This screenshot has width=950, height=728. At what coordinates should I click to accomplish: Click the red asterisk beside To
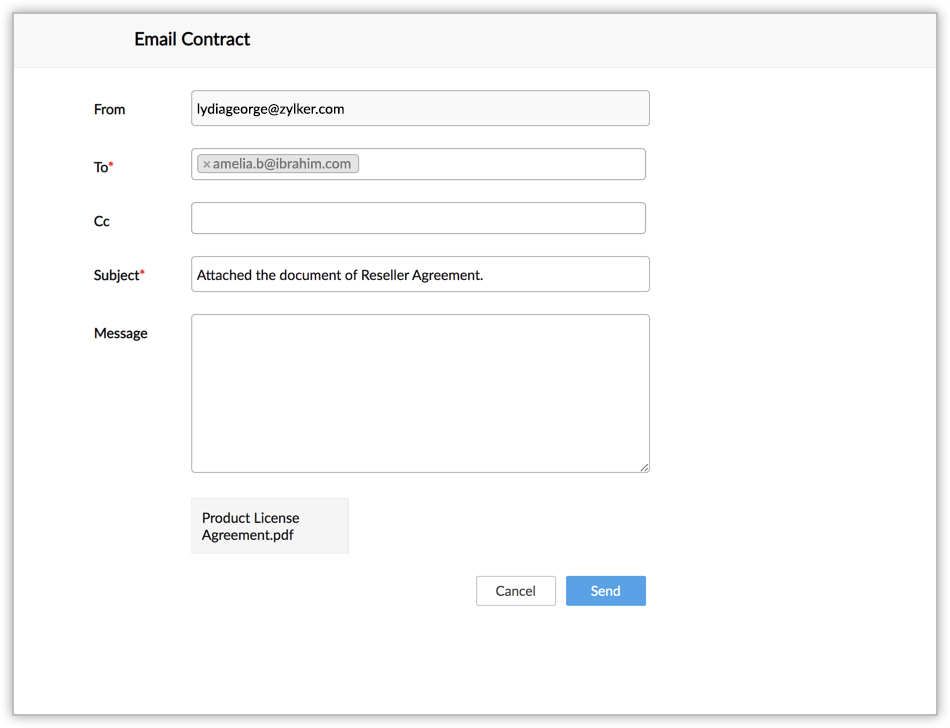tap(111, 165)
